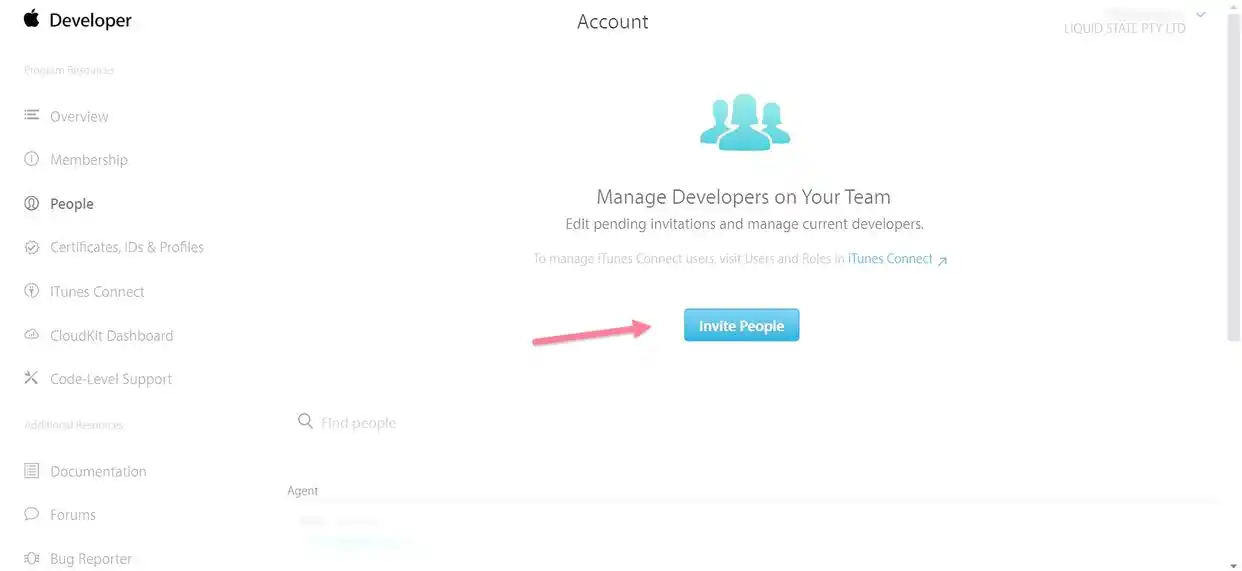
Task: Click the Forums speech bubble icon
Action: [x=32, y=515]
